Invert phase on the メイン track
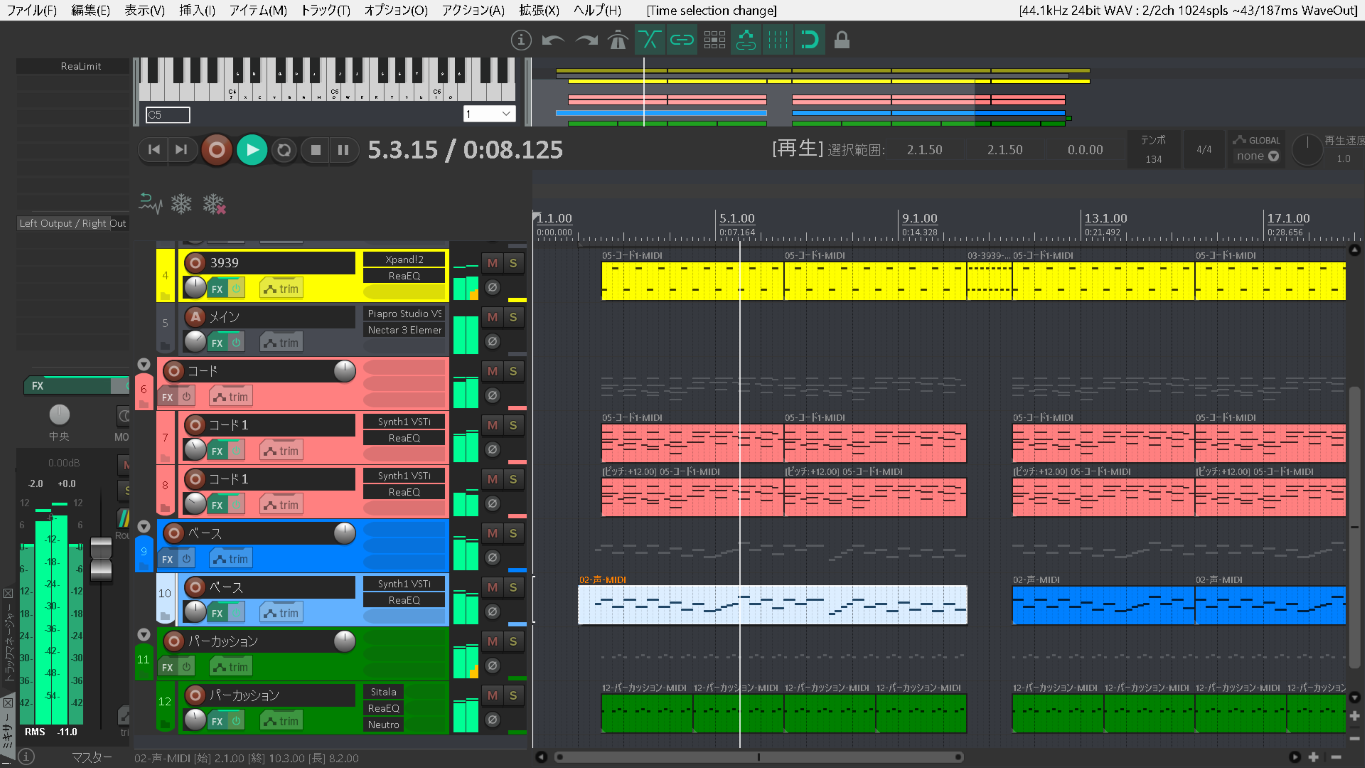Viewport: 1365px width, 768px height. point(492,342)
